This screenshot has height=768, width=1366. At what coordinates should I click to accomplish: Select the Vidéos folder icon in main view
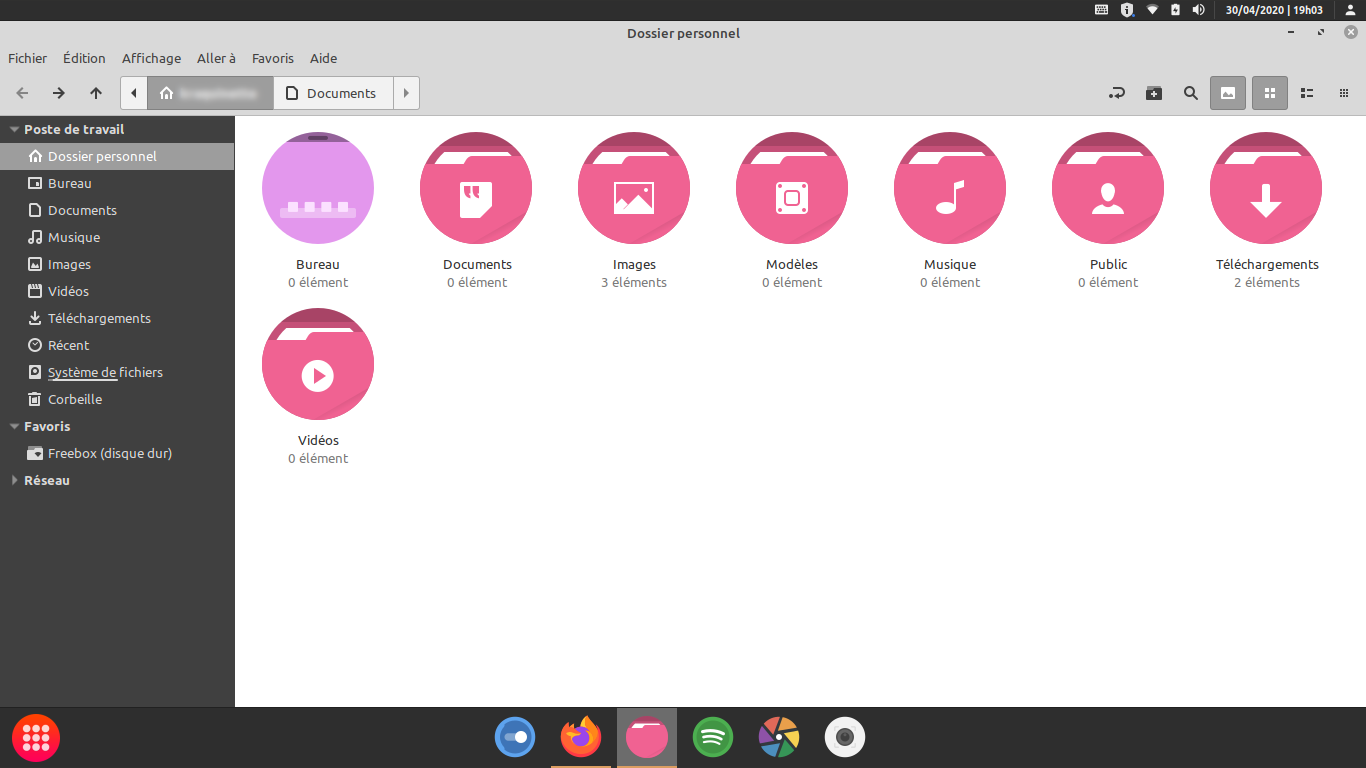pyautogui.click(x=318, y=364)
